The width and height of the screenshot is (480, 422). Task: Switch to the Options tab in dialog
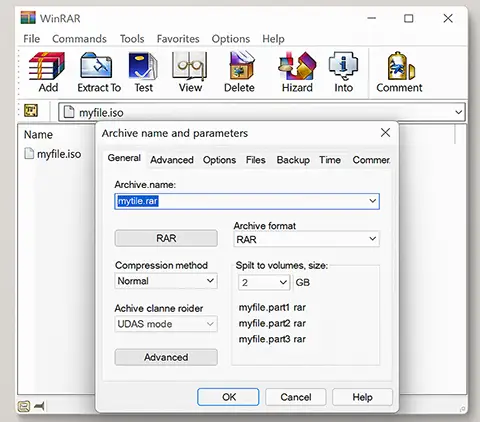pos(219,160)
